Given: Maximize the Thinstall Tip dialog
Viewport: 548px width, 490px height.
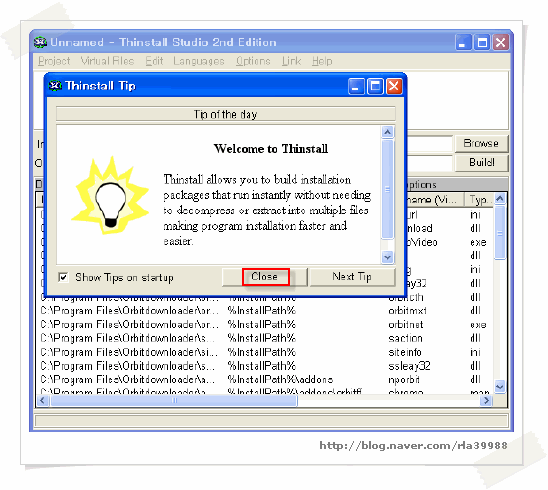Looking at the screenshot, I should click(375, 86).
